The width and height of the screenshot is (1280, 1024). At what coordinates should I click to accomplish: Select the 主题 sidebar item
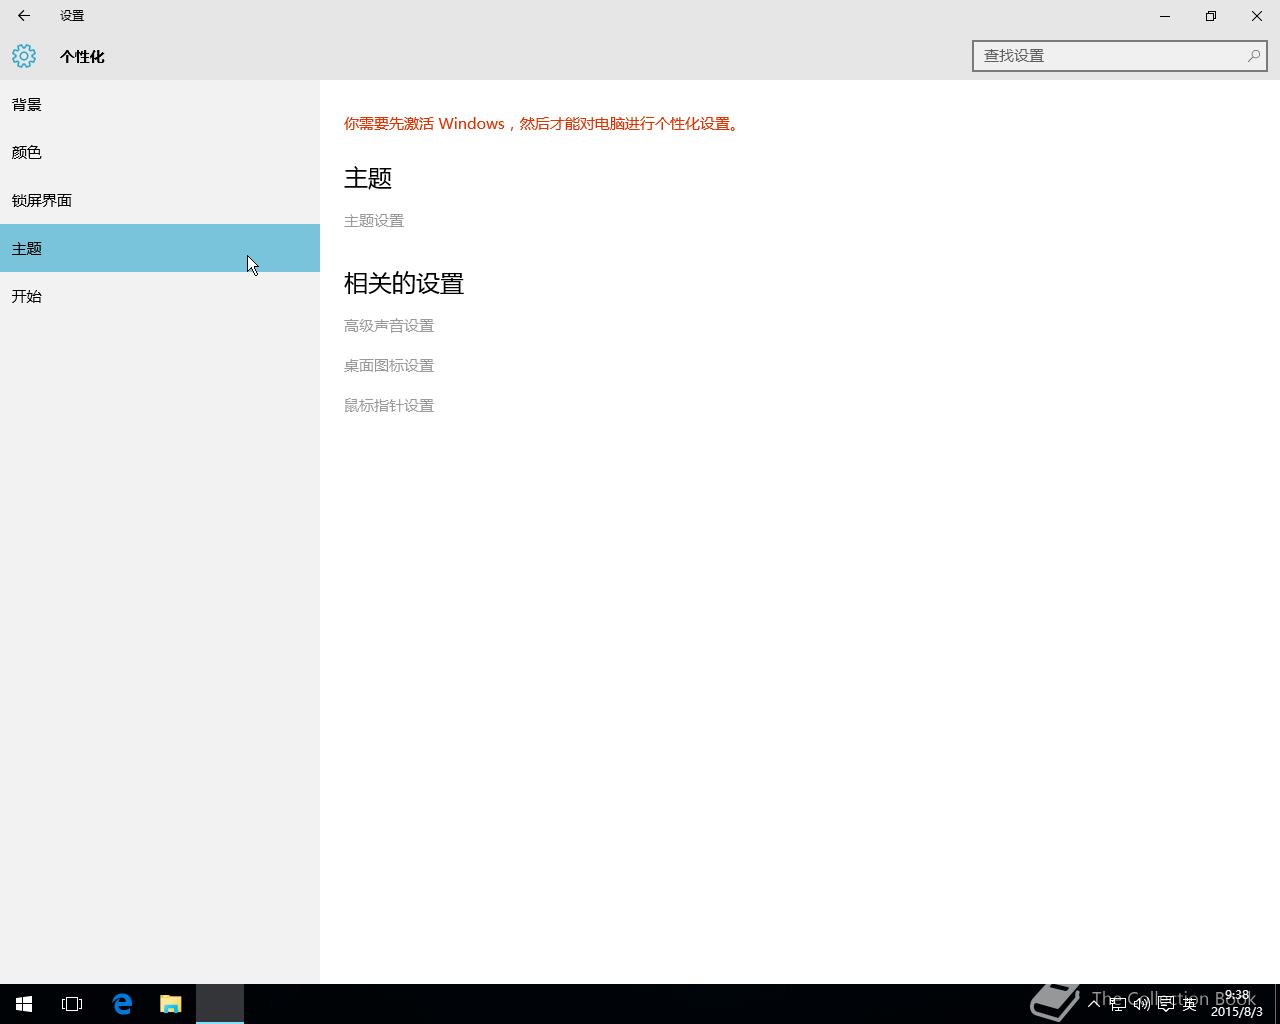(x=160, y=248)
